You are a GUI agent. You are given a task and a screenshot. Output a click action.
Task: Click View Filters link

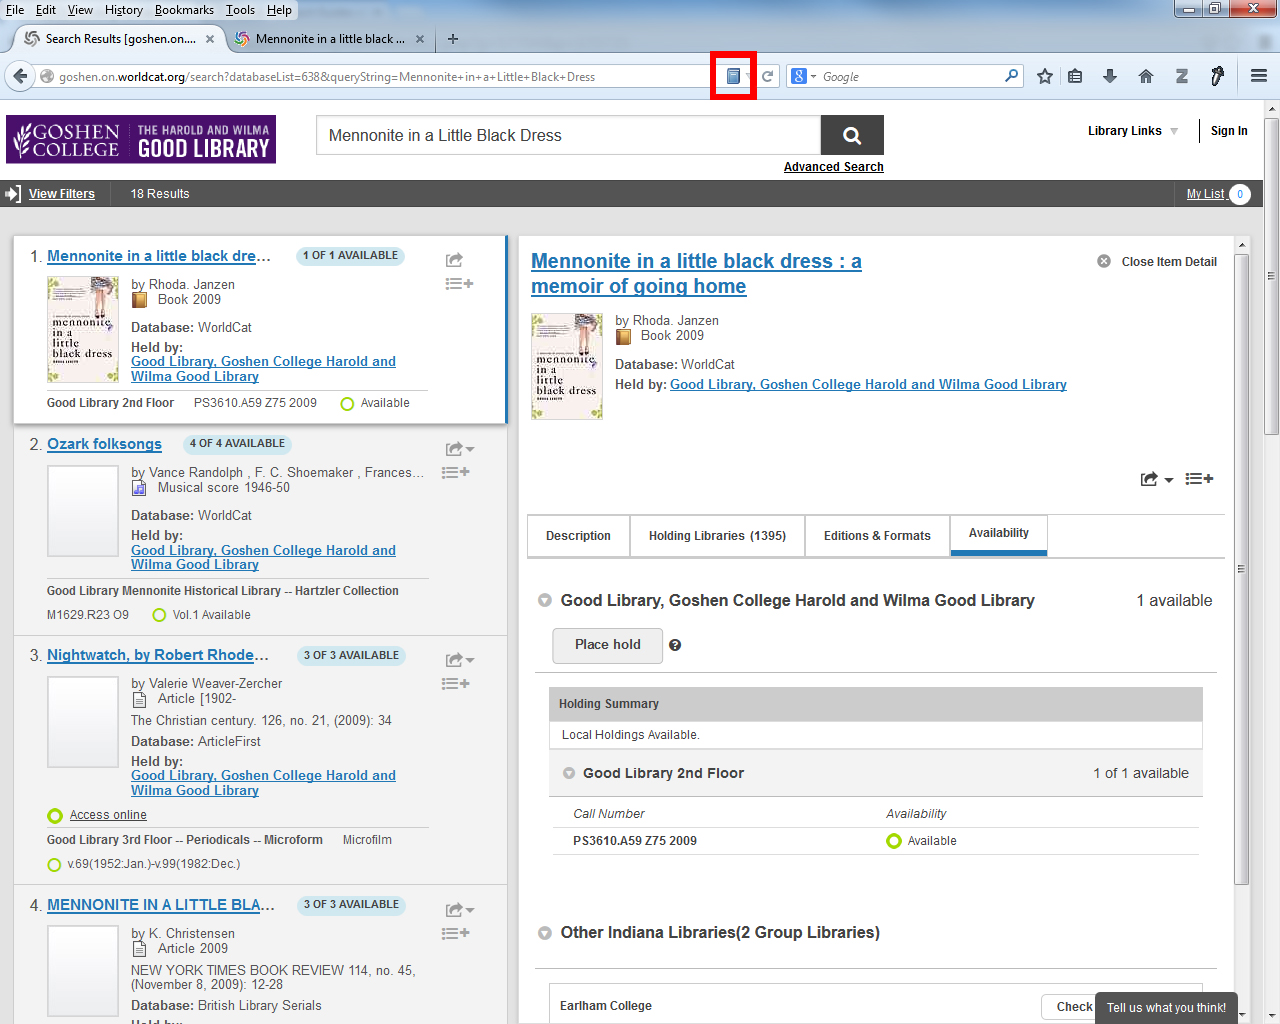(62, 194)
